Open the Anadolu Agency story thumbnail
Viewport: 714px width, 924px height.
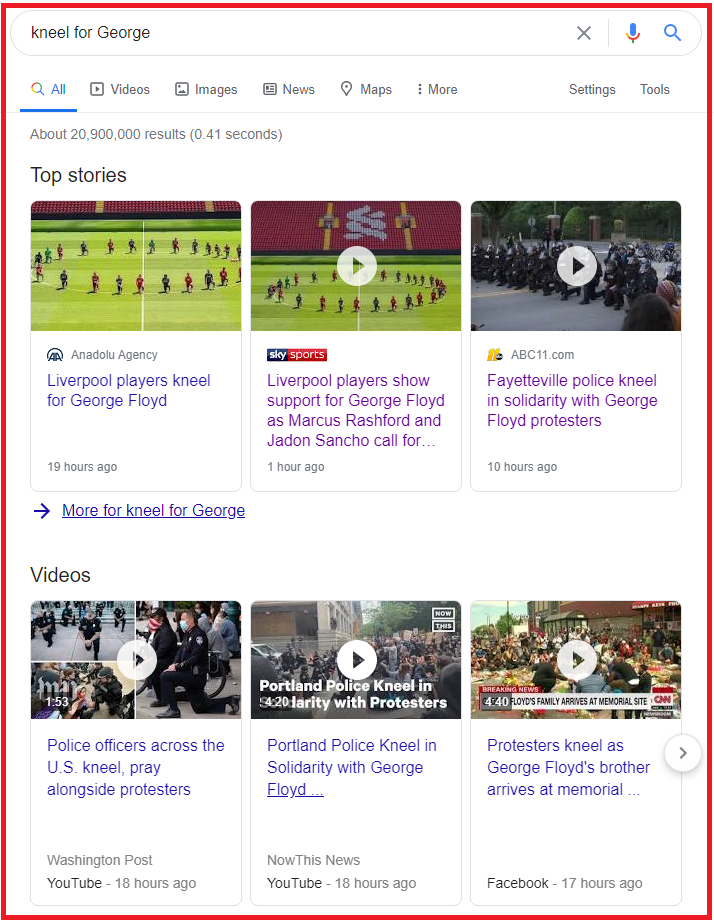(136, 266)
